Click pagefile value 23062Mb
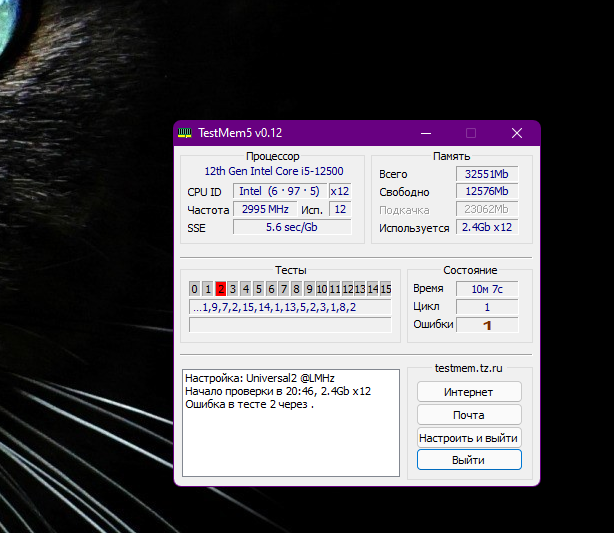614x533 pixels. click(487, 209)
